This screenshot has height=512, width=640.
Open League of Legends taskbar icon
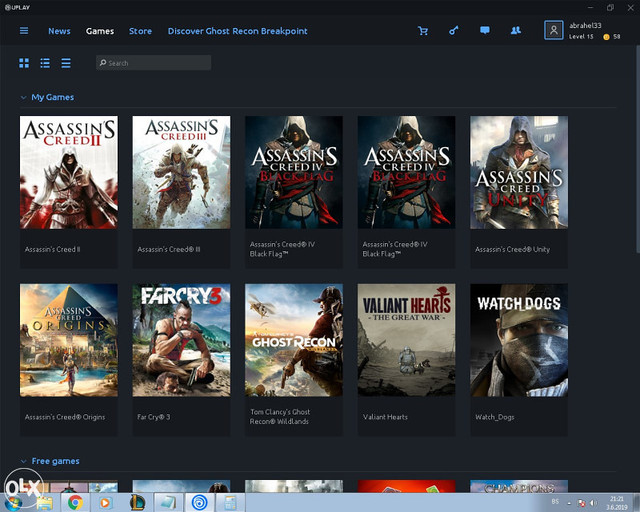137,502
